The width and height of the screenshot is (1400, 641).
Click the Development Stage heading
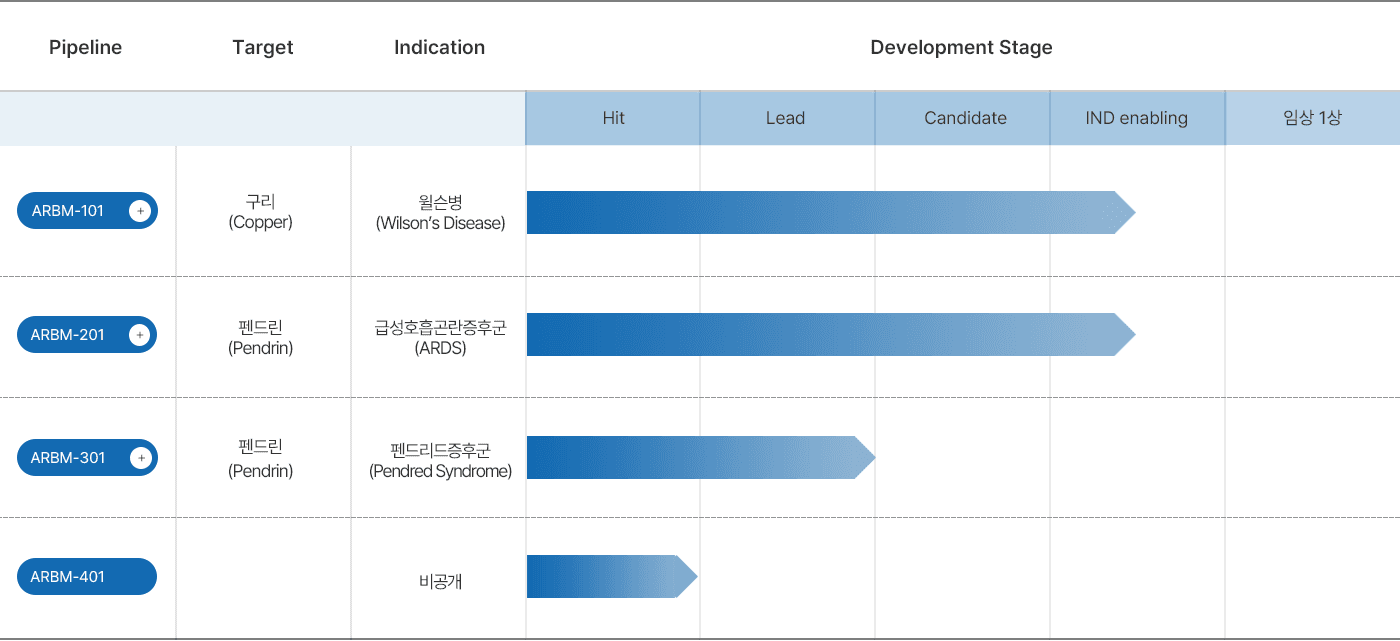pyautogui.click(x=962, y=47)
